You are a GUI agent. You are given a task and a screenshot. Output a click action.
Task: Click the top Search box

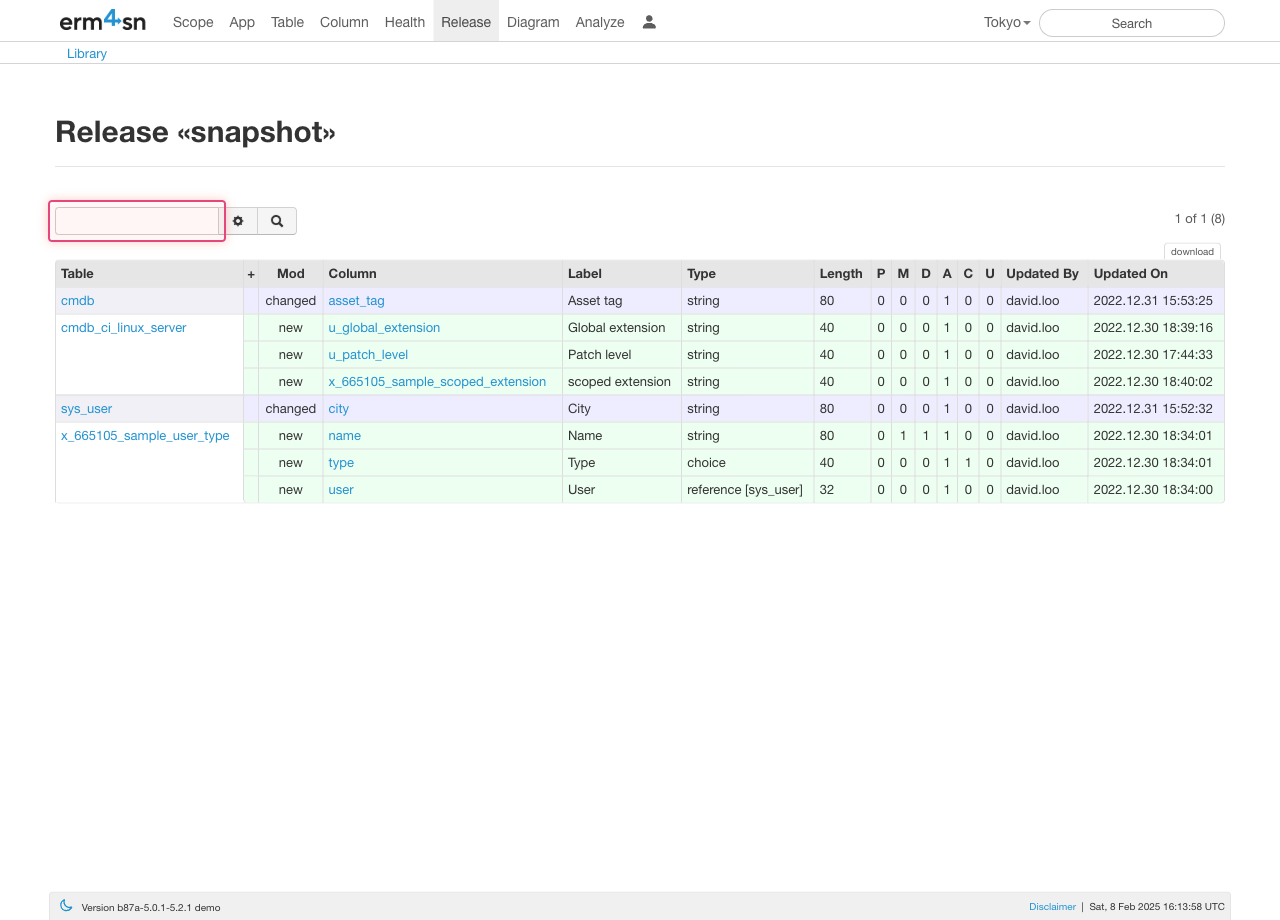[1131, 23]
